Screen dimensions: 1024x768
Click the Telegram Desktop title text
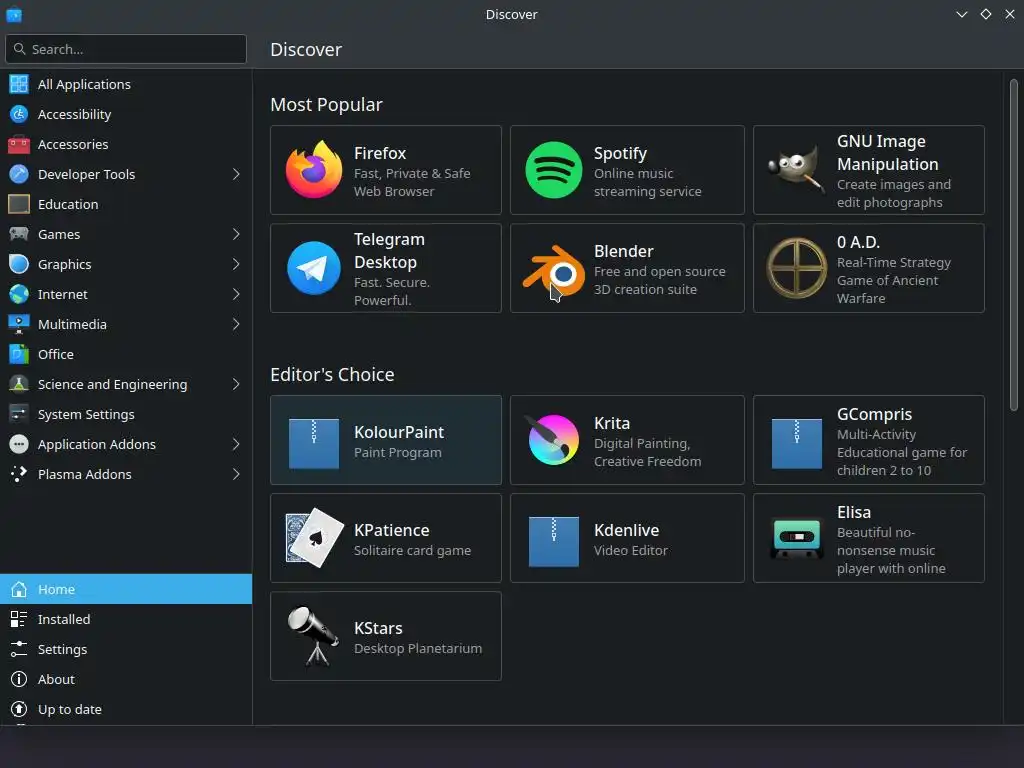pyautogui.click(x=389, y=251)
